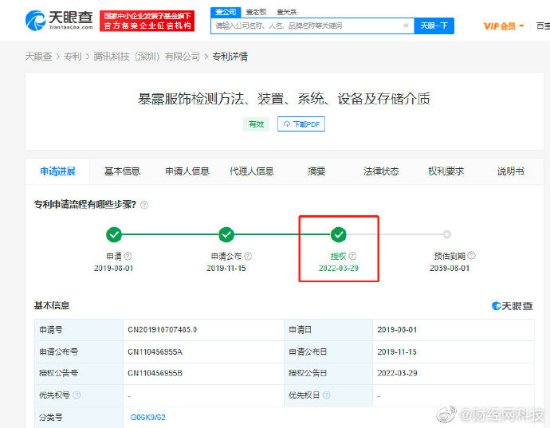This screenshot has width=550, height=428.
Task: Download the patent via 下载PDF button
Action: (301, 124)
